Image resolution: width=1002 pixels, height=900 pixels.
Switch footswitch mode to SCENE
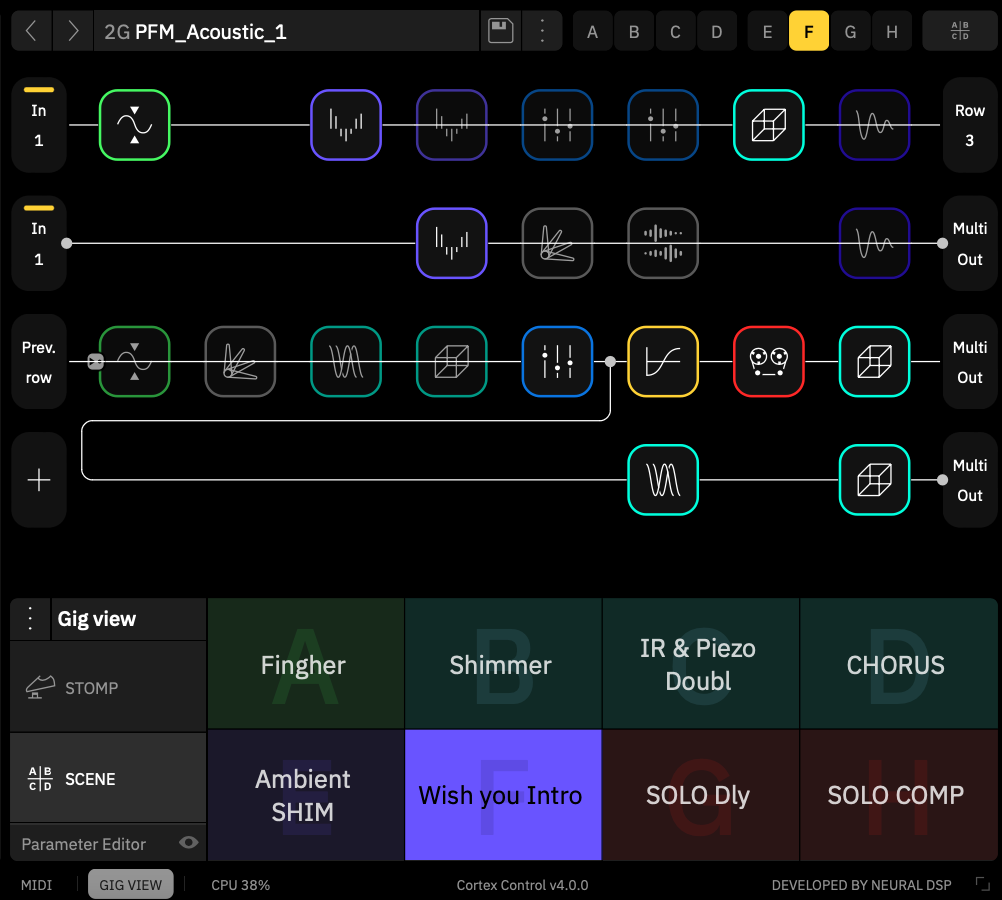point(107,778)
